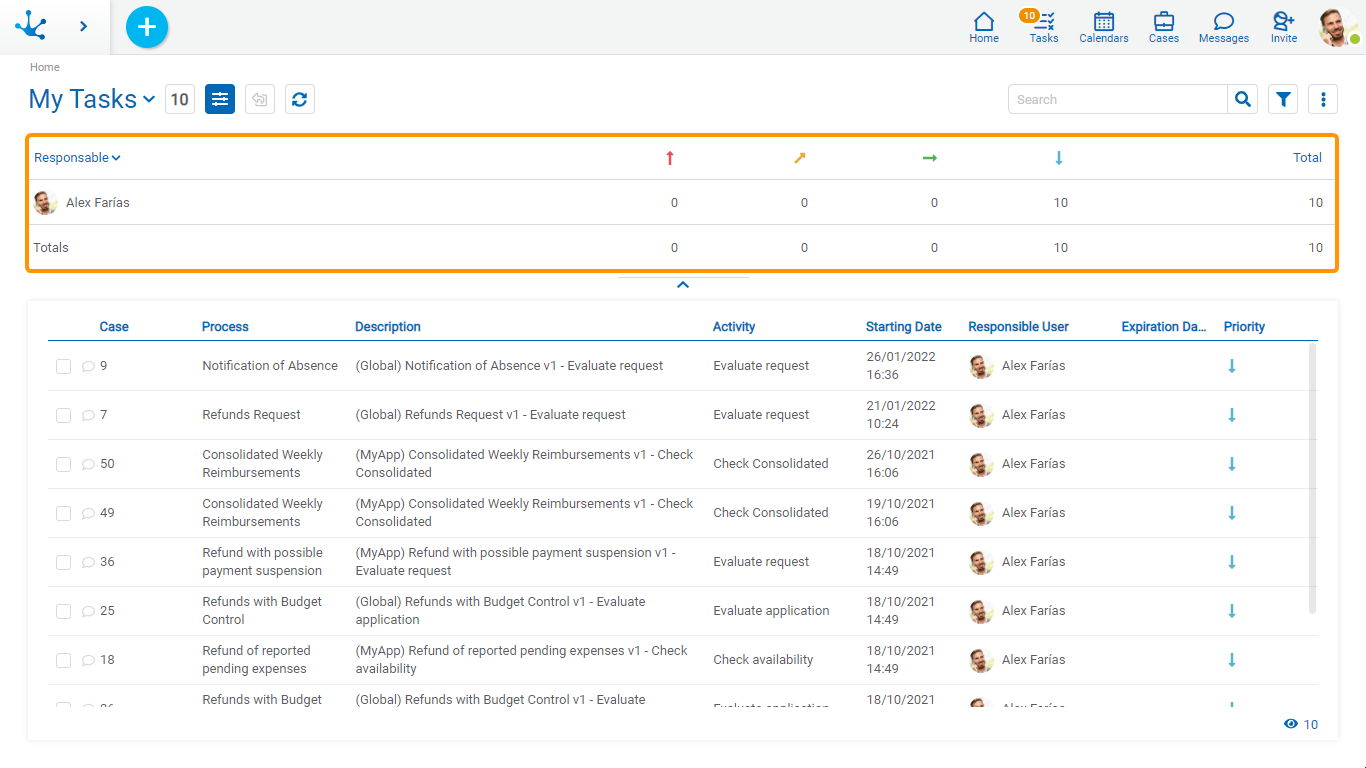Viewport: 1366px width, 768px height.
Task: Refresh the task list
Action: (300, 99)
